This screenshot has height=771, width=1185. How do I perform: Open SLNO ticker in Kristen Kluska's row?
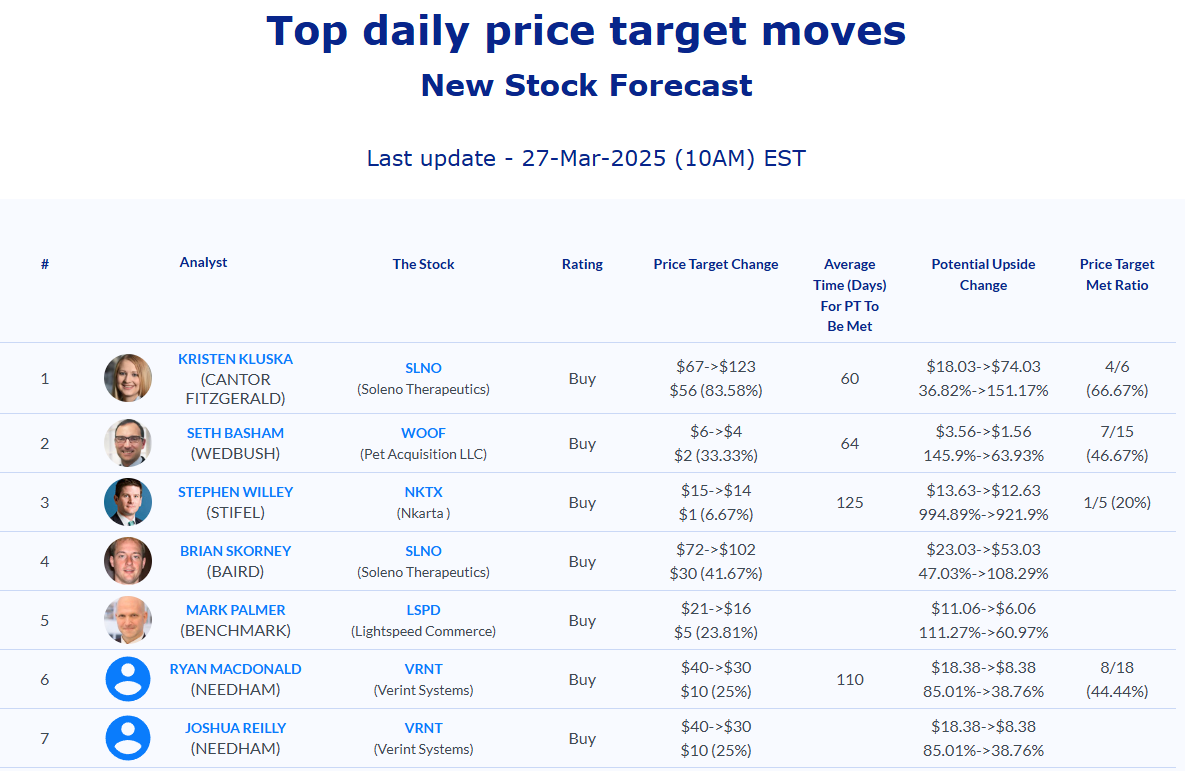click(x=423, y=368)
